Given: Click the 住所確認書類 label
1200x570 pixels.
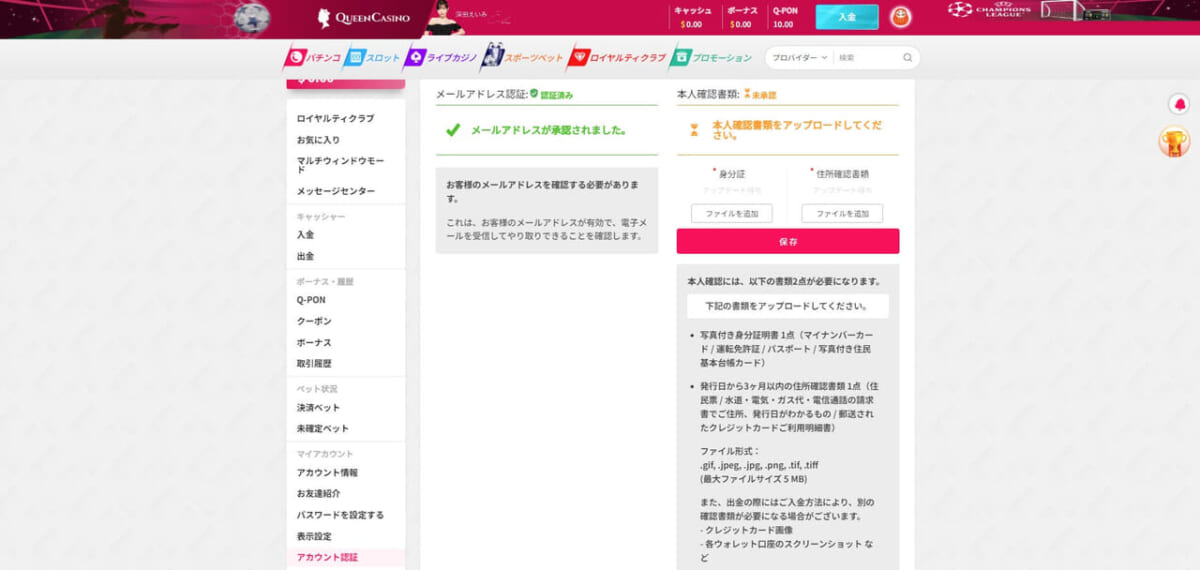Looking at the screenshot, I should coord(842,173).
